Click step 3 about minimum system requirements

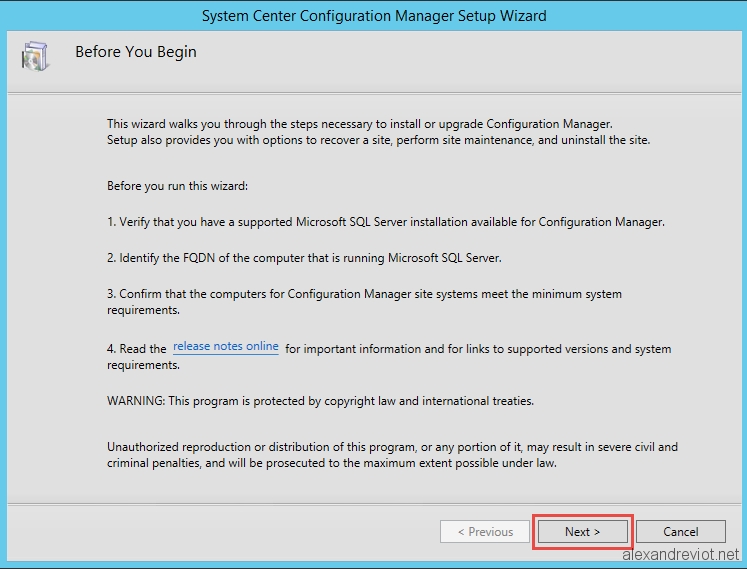tap(364, 302)
